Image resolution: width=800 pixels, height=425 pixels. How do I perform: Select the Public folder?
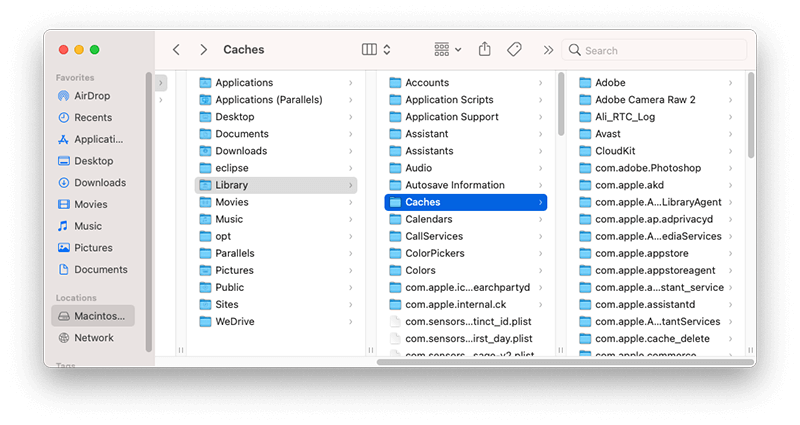pos(276,287)
